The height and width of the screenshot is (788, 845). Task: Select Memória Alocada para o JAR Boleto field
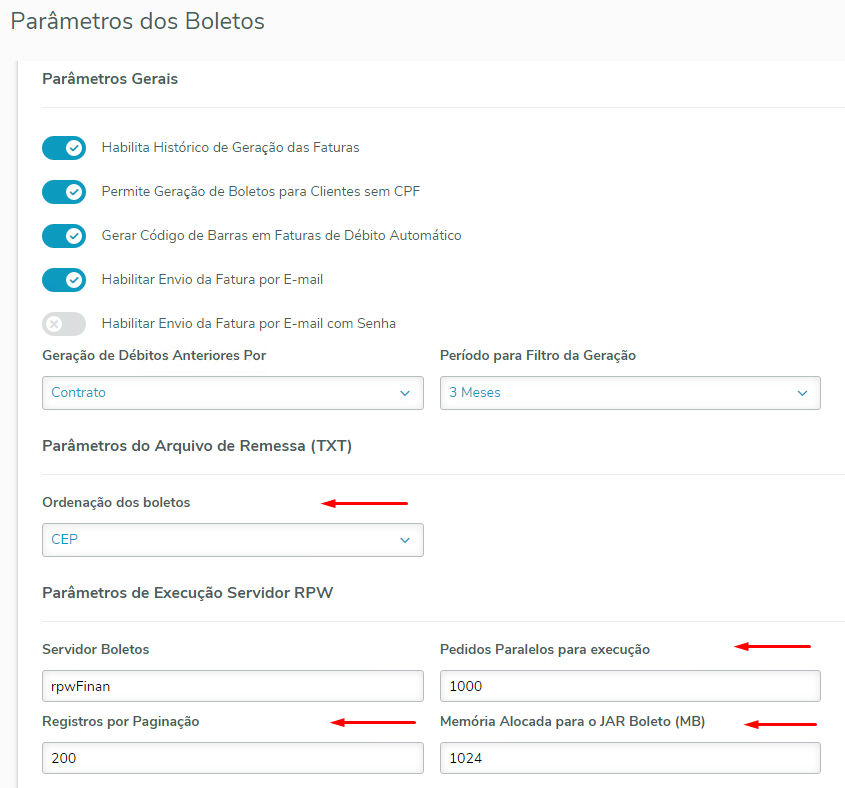click(630, 758)
